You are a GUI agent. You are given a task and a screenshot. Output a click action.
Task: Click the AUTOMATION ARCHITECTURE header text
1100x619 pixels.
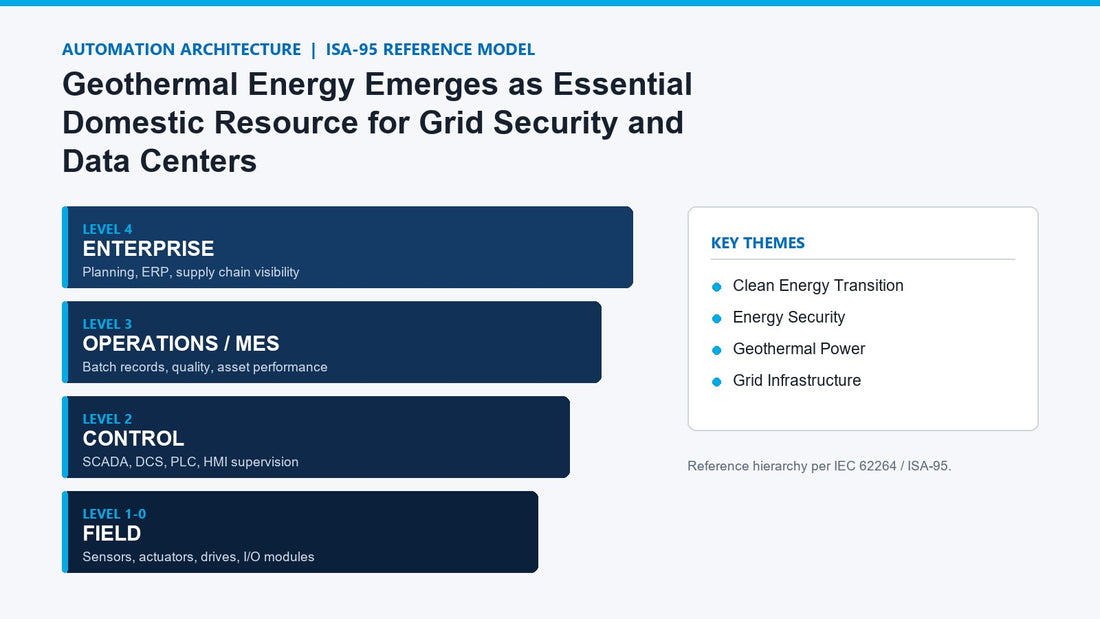coord(181,50)
